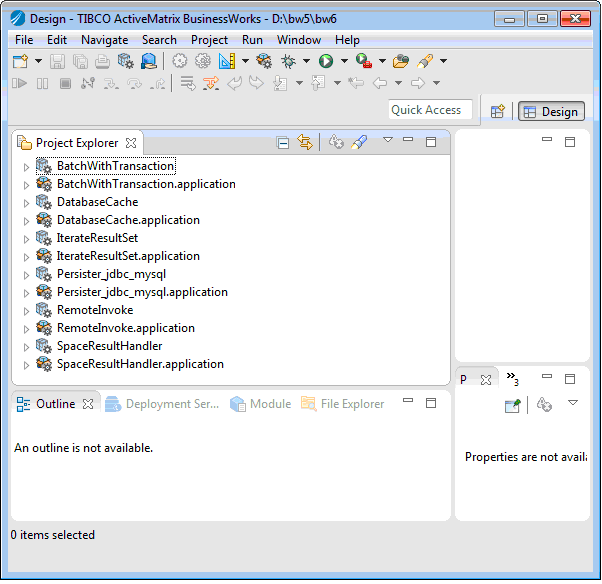Switch to the Deployment Servers tab
Viewport: 602px width, 584px height.
pyautogui.click(x=162, y=404)
